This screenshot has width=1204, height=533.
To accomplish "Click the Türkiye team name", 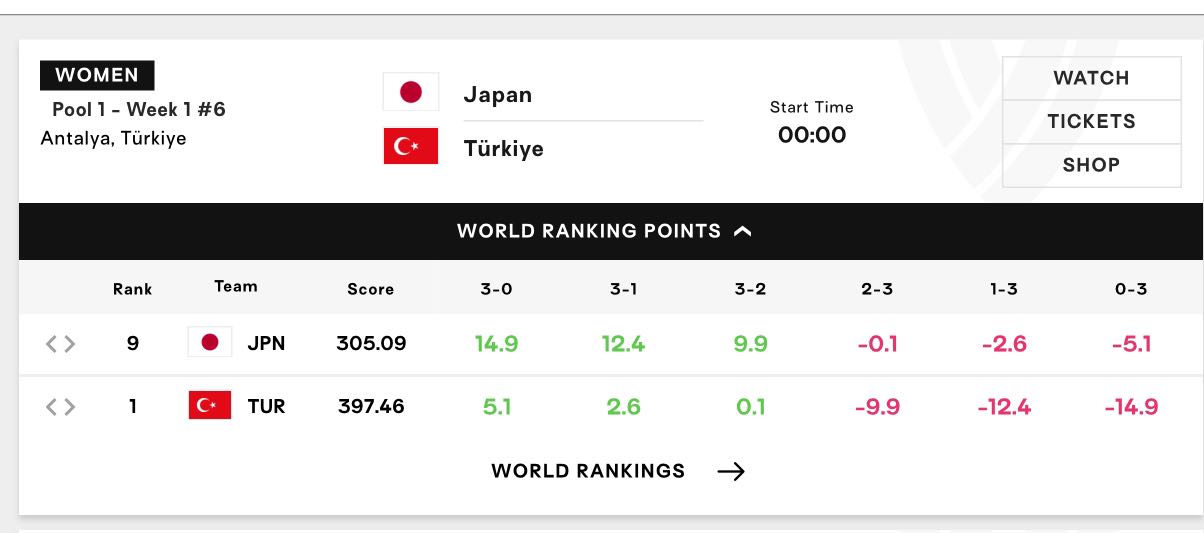I will (x=503, y=149).
